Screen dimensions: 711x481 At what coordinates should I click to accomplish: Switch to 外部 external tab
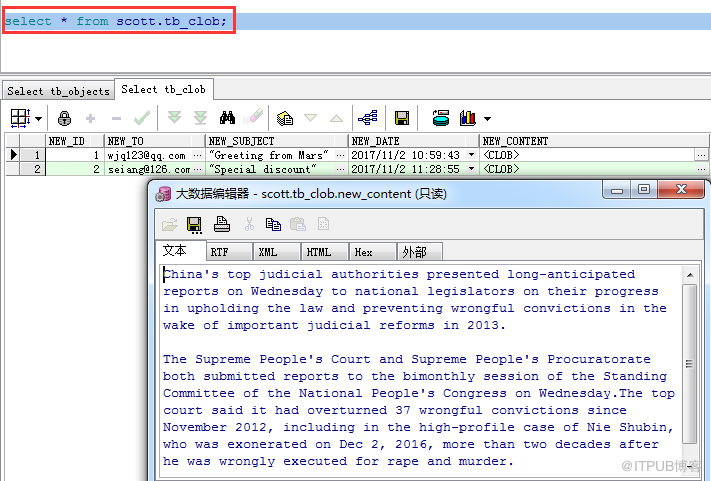[420, 252]
